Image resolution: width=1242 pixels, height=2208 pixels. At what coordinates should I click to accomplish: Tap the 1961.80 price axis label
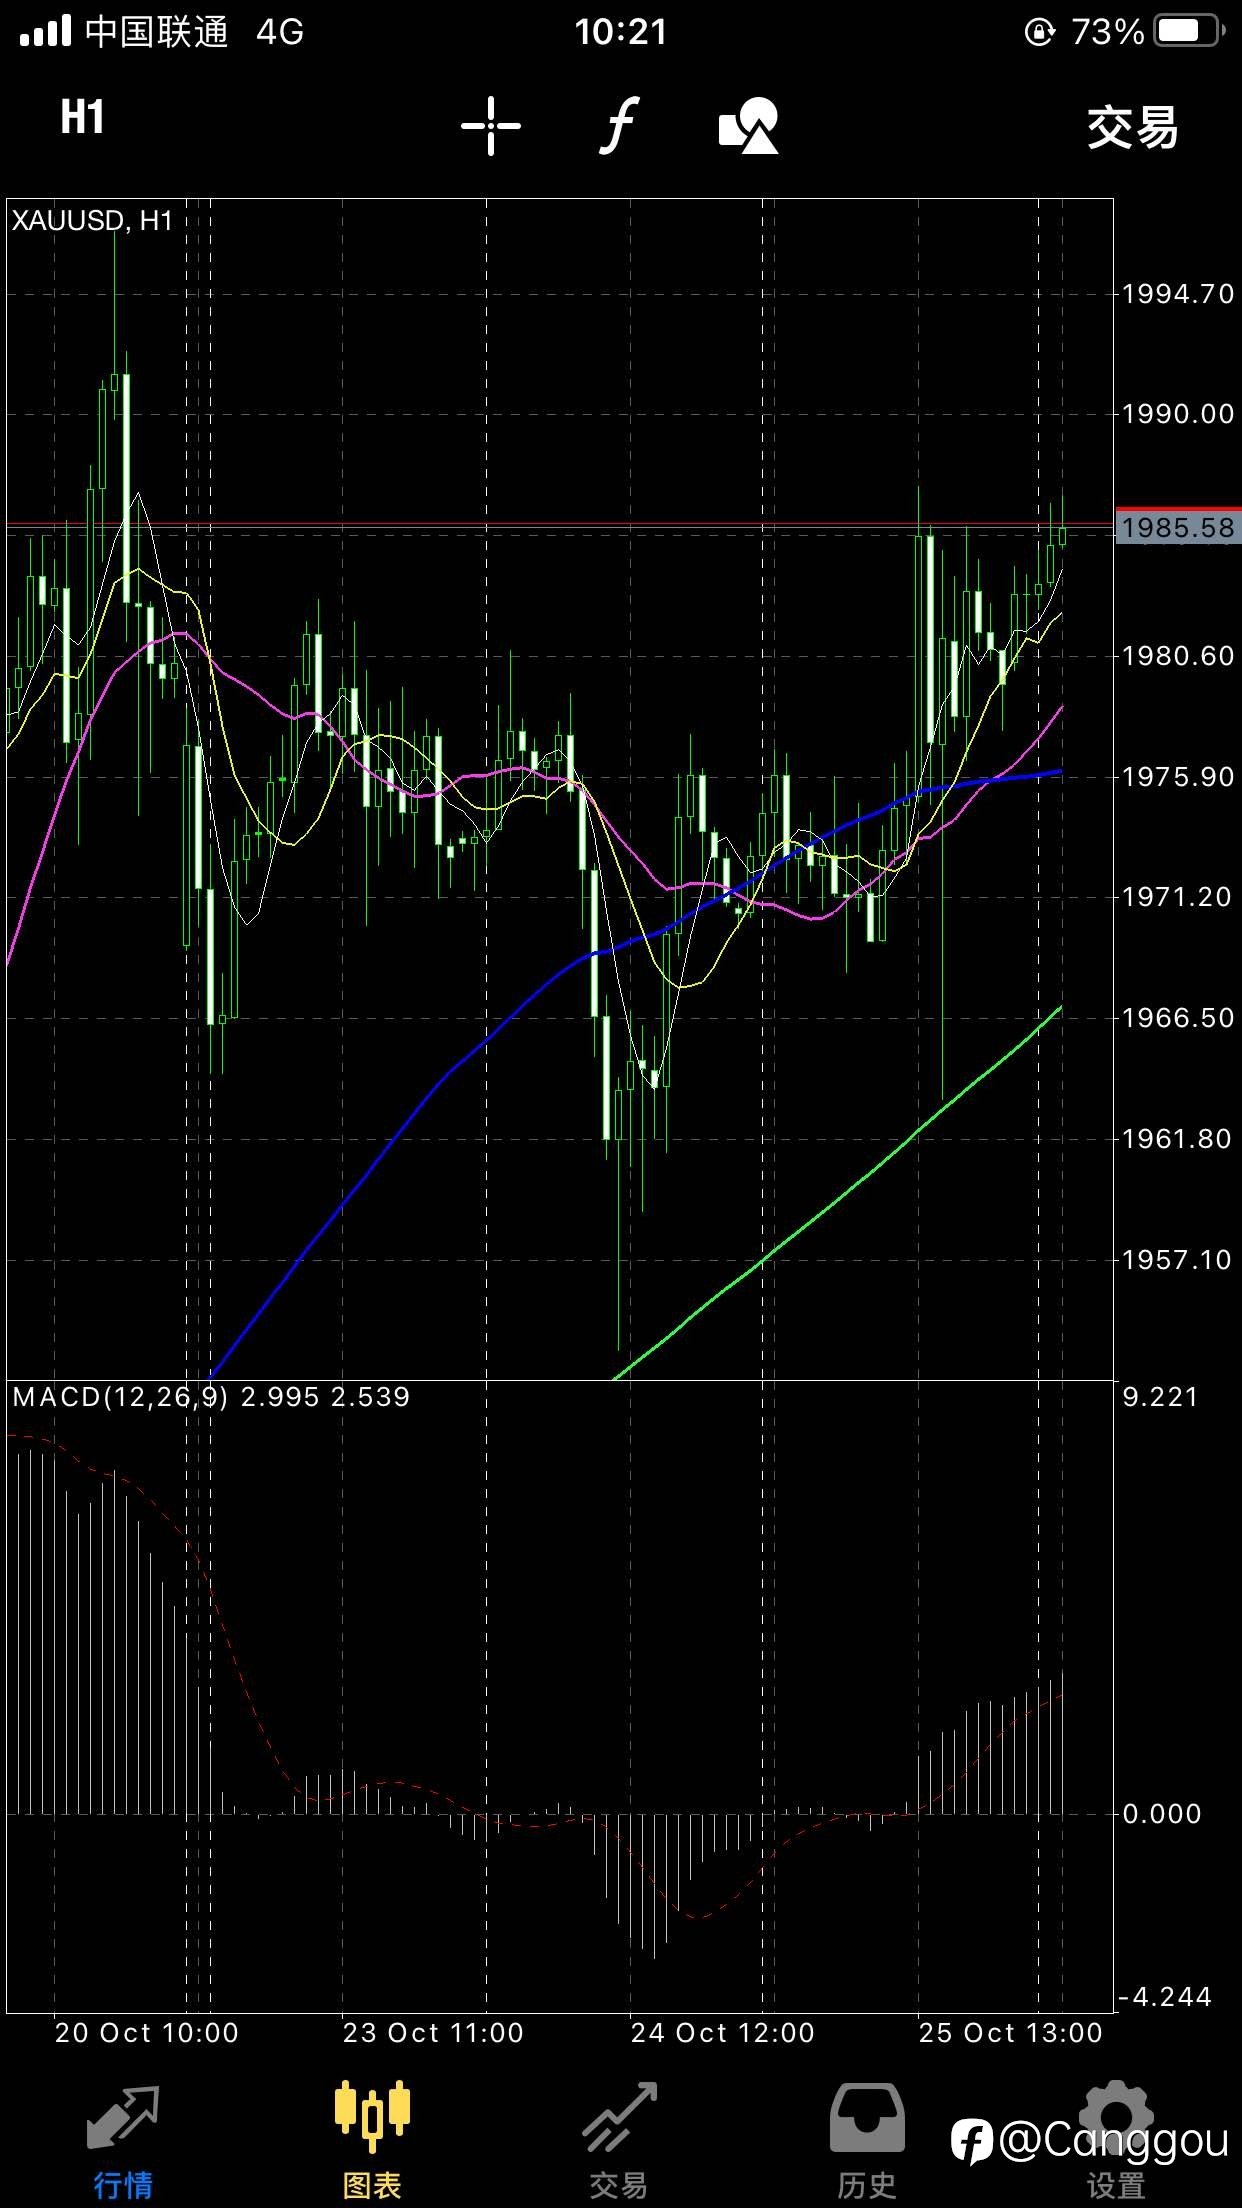tap(1178, 1139)
